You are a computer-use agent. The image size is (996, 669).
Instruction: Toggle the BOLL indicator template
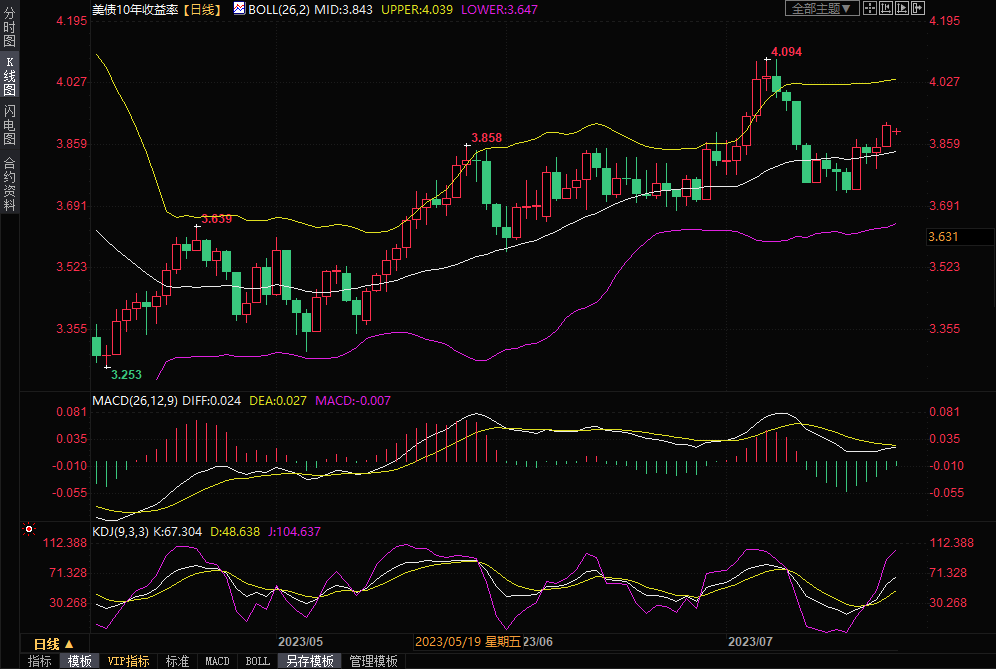[x=257, y=661]
